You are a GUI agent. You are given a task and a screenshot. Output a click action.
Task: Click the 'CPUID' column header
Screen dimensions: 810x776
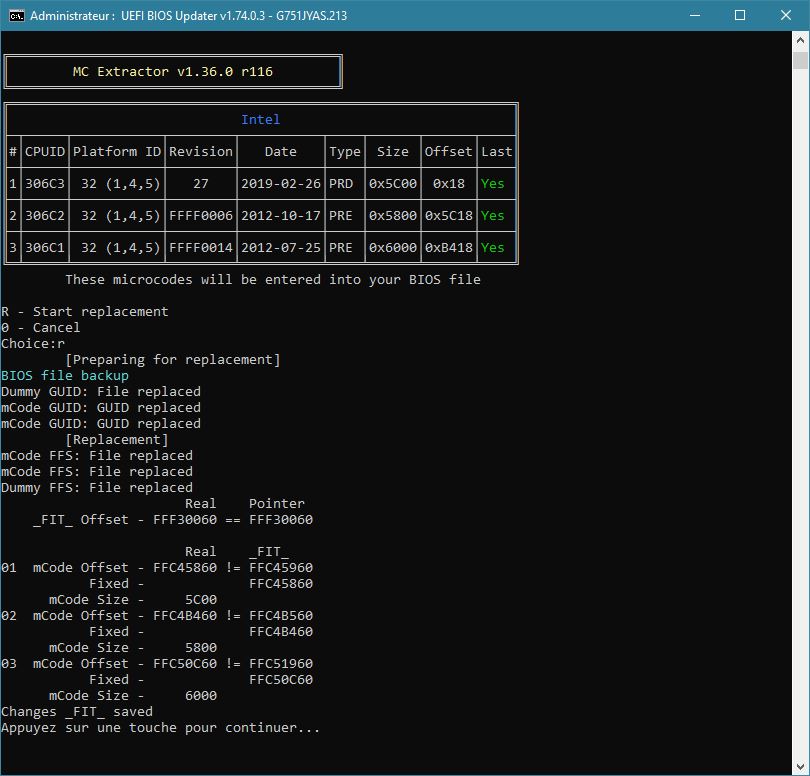pyautogui.click(x=45, y=151)
